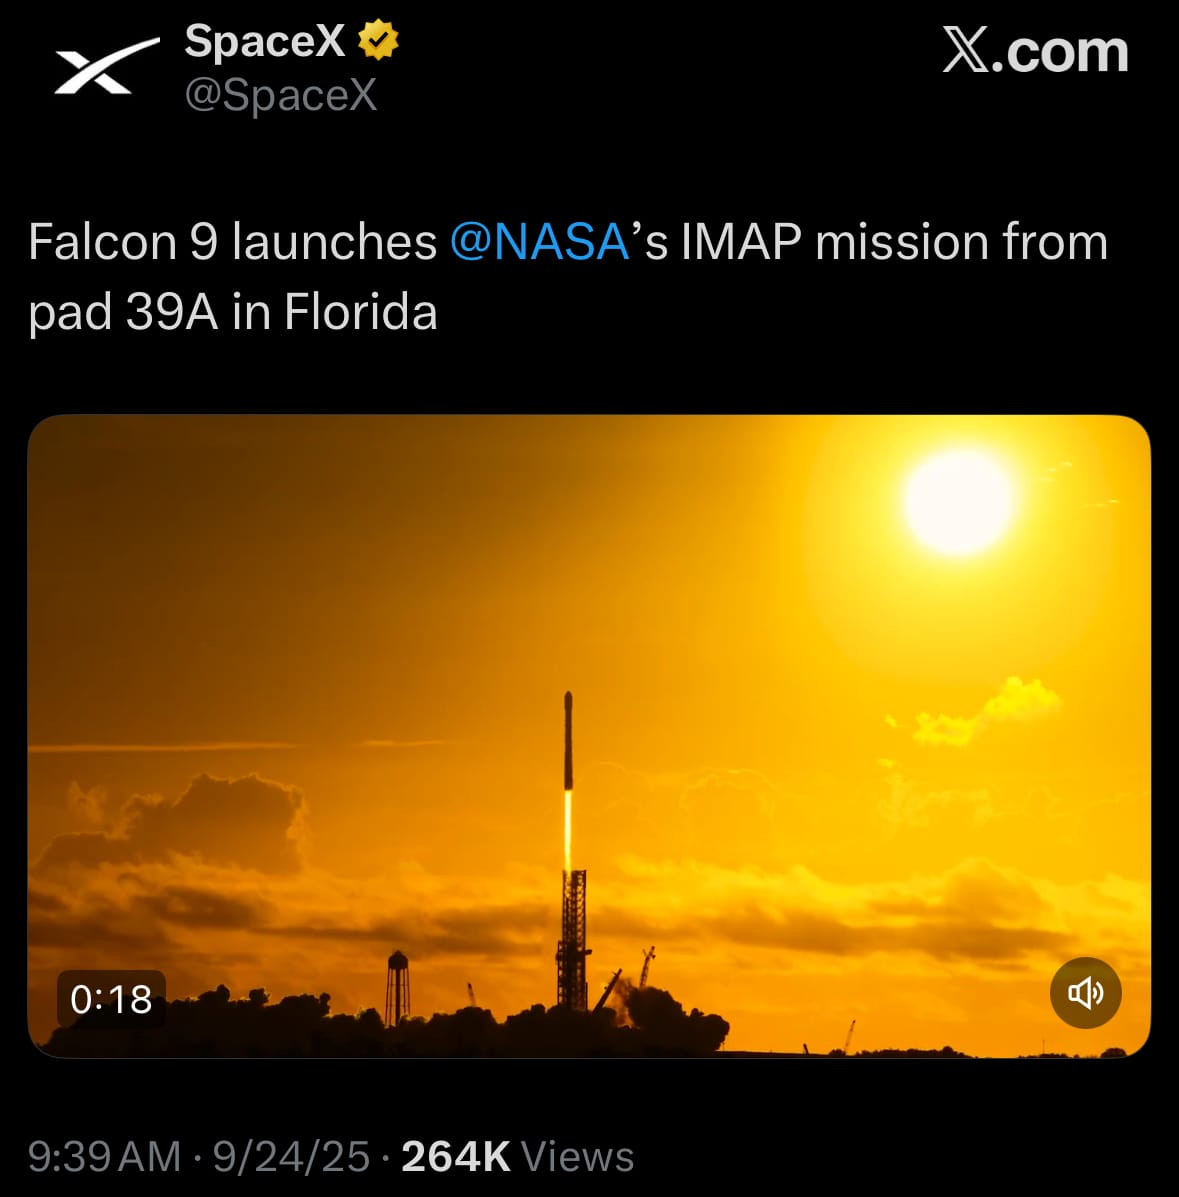Click the "pad 39A in Florida" text
This screenshot has width=1179, height=1197.
pos(232,312)
